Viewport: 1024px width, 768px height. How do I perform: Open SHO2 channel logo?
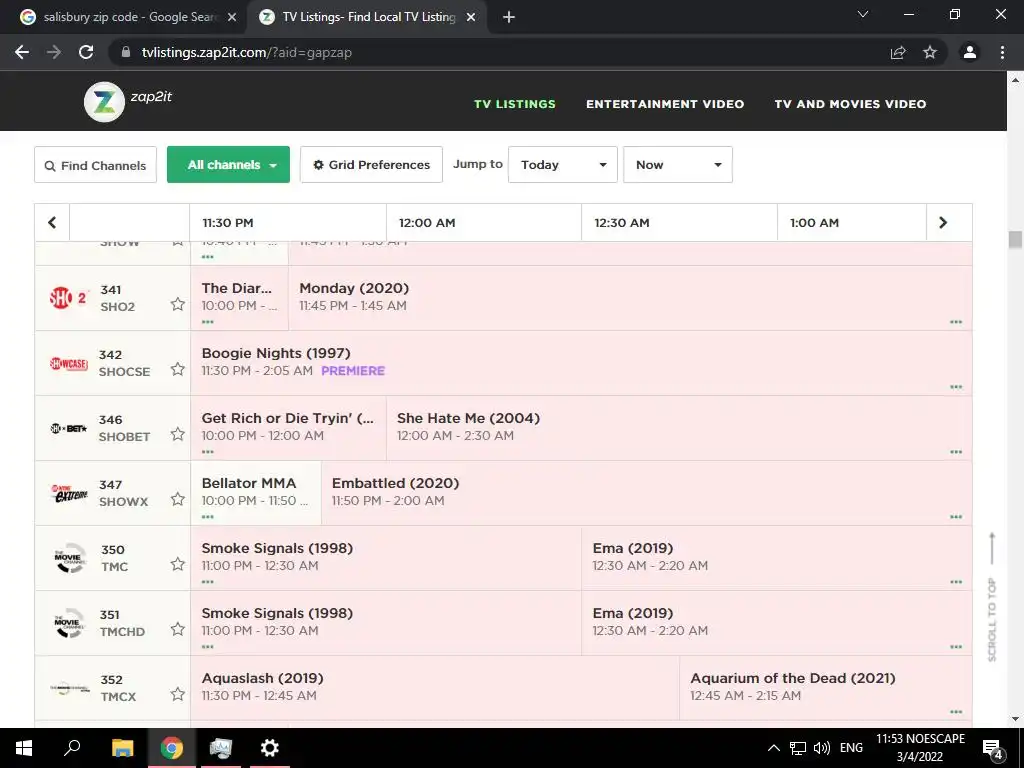click(x=69, y=298)
